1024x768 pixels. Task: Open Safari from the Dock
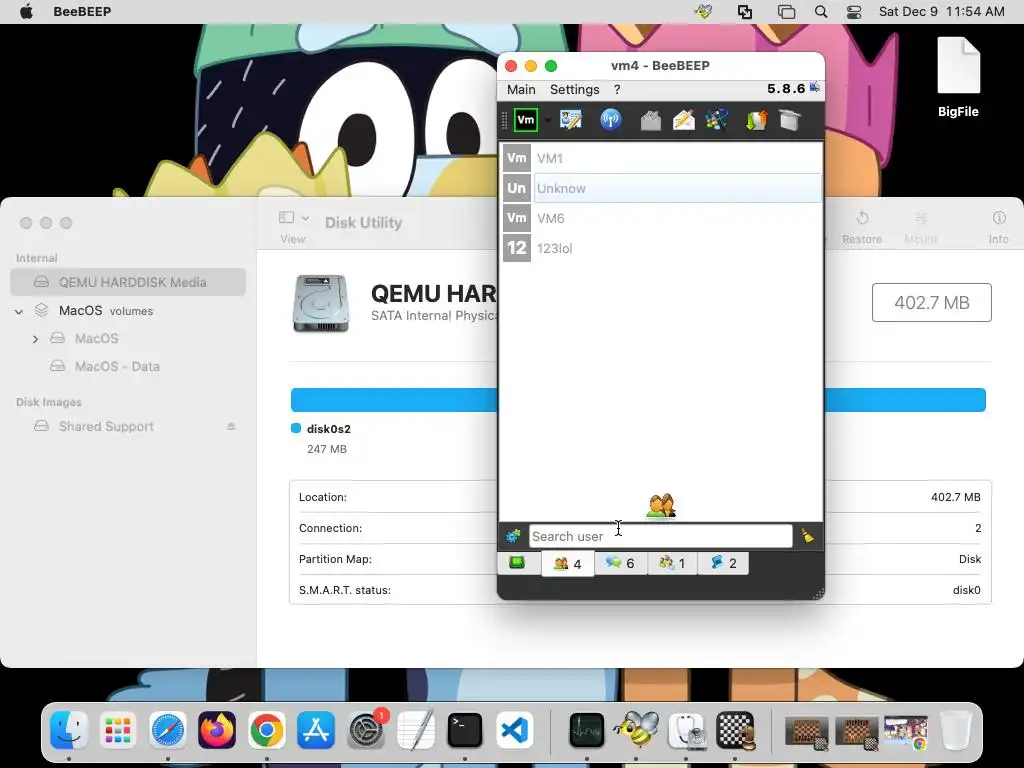pos(168,729)
